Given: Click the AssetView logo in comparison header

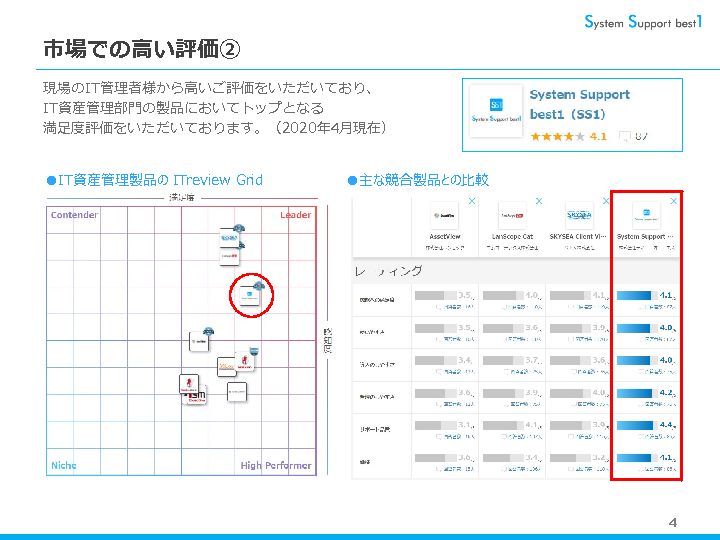Looking at the screenshot, I should 444,215.
